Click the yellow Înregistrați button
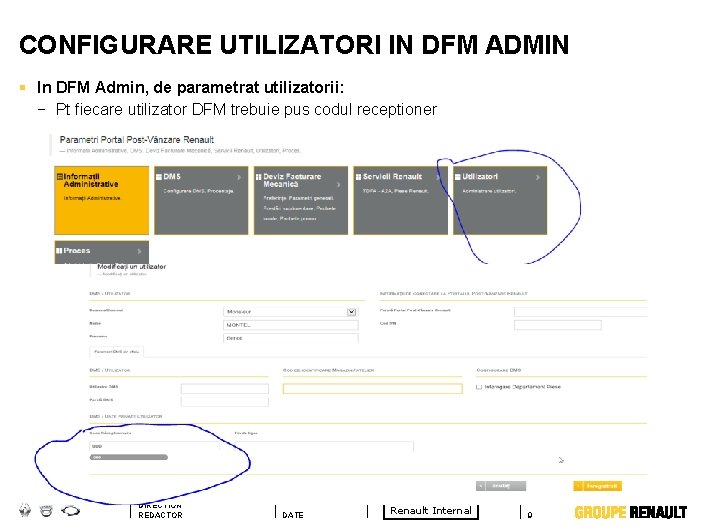The height and width of the screenshot is (529, 706). pyautogui.click(x=597, y=486)
